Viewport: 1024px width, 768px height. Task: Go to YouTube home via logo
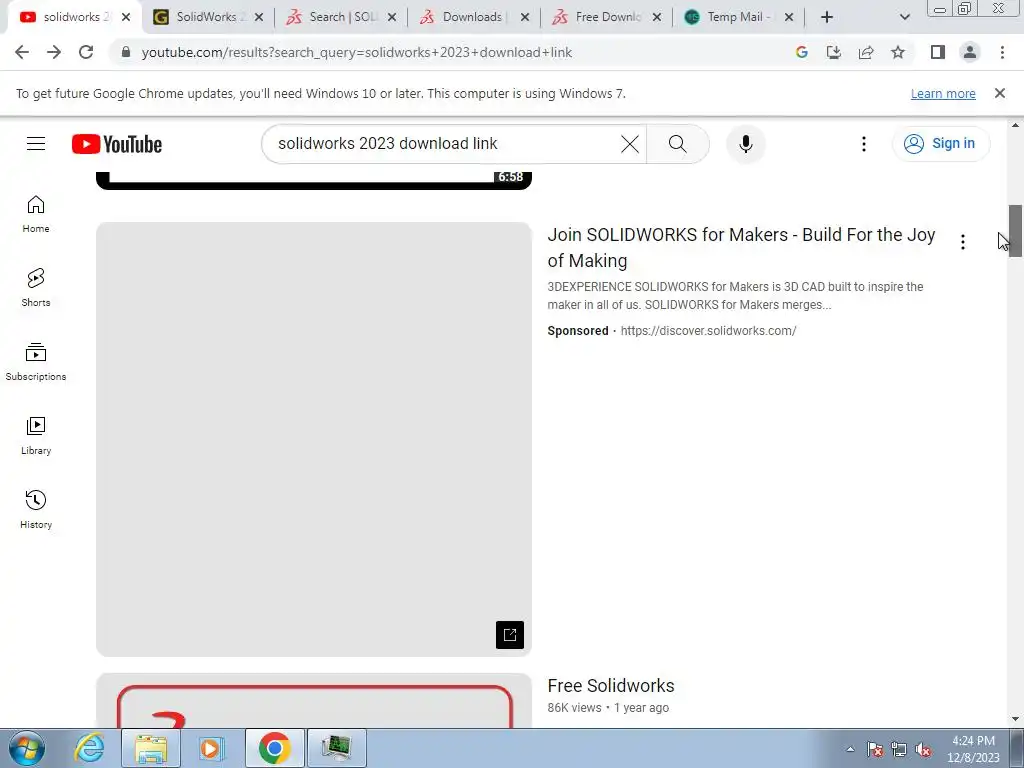(117, 144)
